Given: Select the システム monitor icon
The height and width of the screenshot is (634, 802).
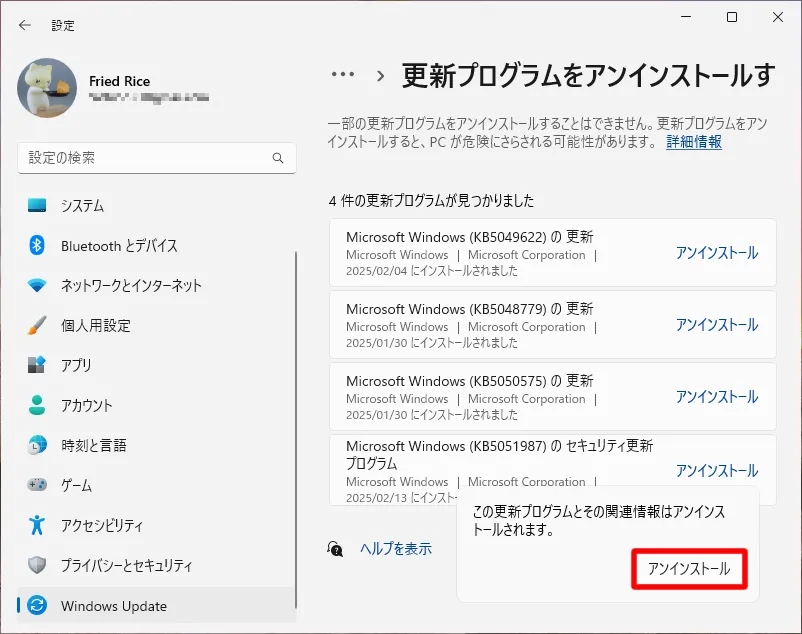Looking at the screenshot, I should pyautogui.click(x=37, y=205).
